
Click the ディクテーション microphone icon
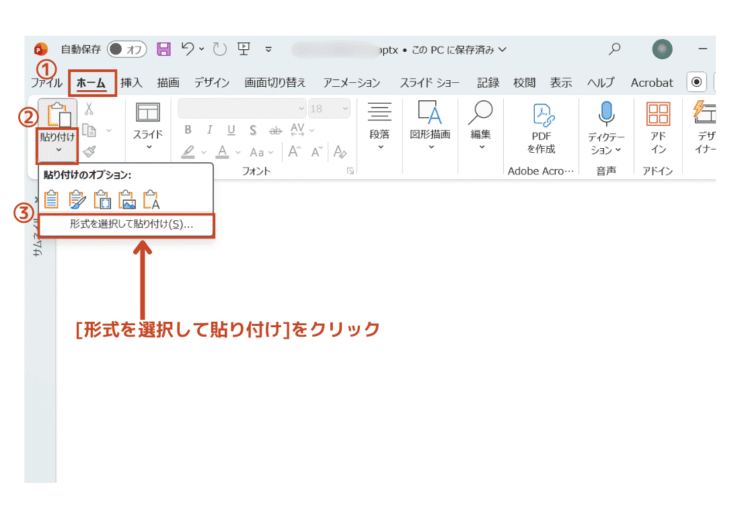[606, 115]
